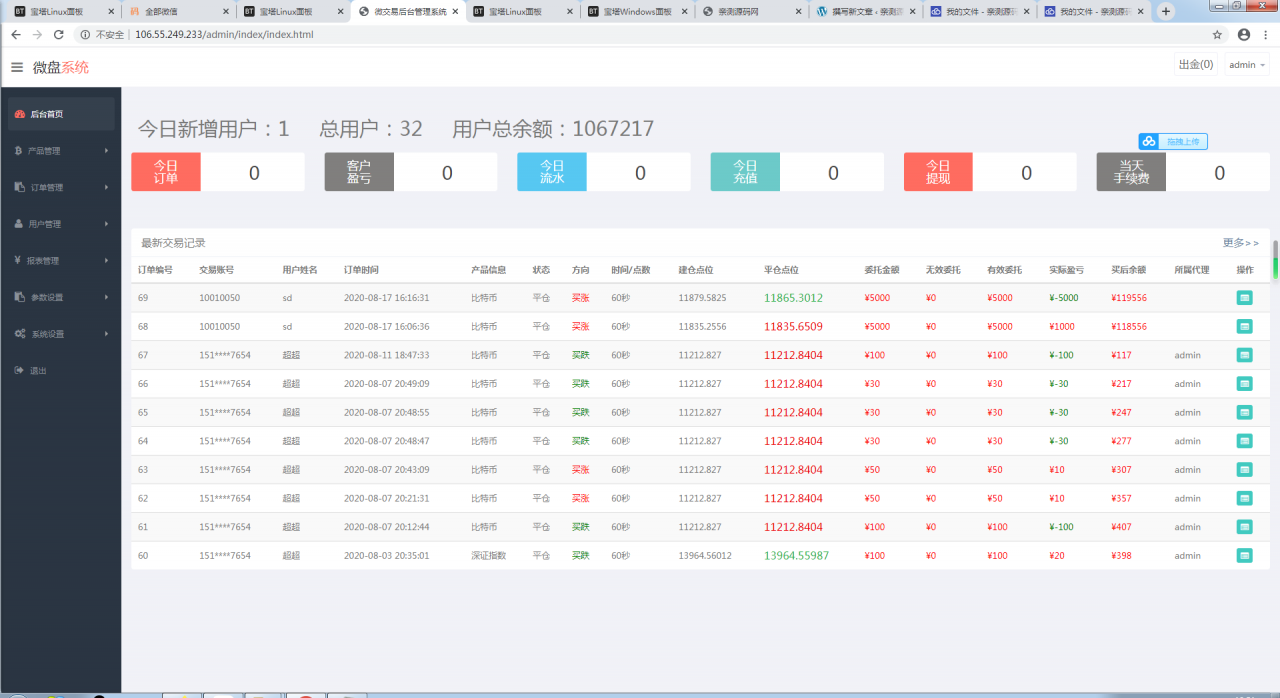Click the 平仓点位 column header
This screenshot has width=1280, height=698.
coord(781,270)
